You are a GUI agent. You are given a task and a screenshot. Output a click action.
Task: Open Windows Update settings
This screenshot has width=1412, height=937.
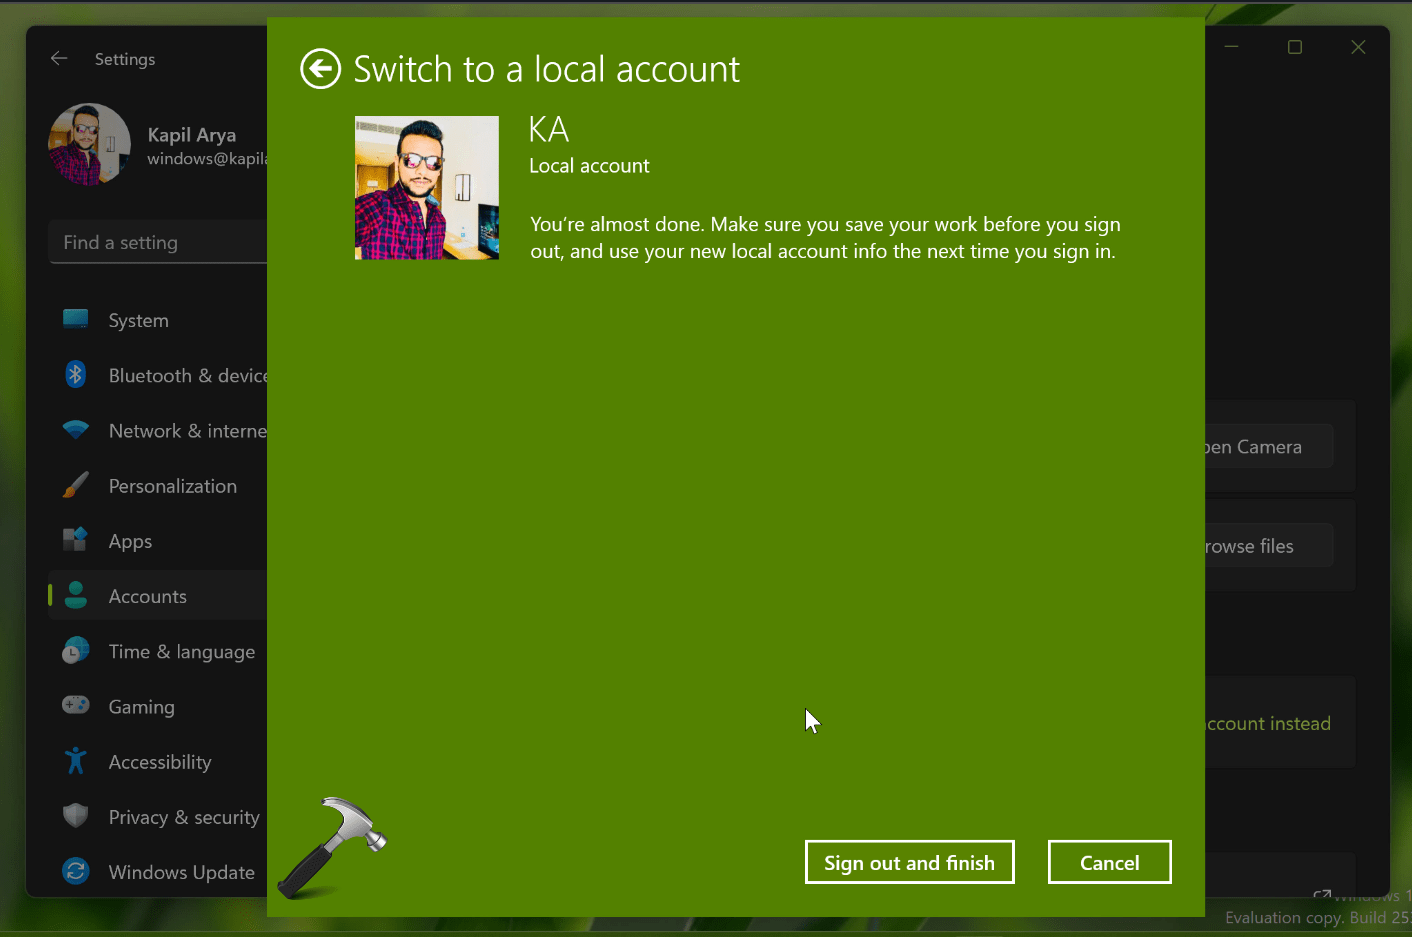coord(181,871)
